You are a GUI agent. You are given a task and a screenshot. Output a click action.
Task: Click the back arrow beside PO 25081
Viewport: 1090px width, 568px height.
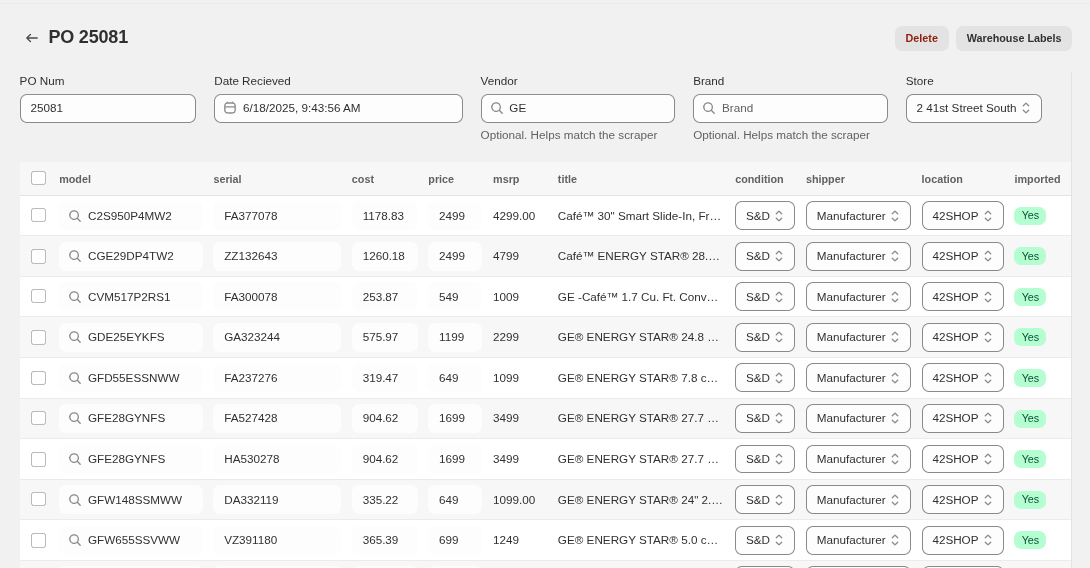pos(32,38)
